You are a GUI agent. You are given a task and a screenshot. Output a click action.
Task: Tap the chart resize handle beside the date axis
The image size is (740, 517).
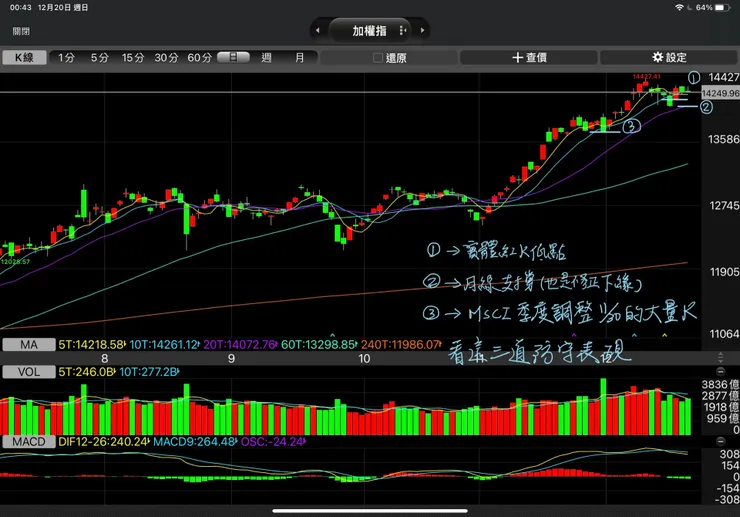720,357
